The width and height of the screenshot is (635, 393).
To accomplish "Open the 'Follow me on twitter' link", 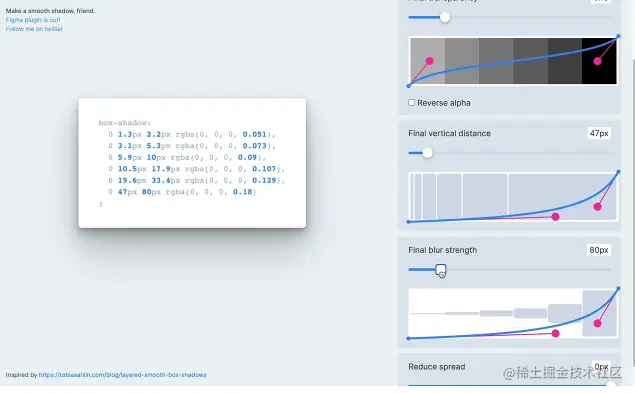I will point(34,29).
